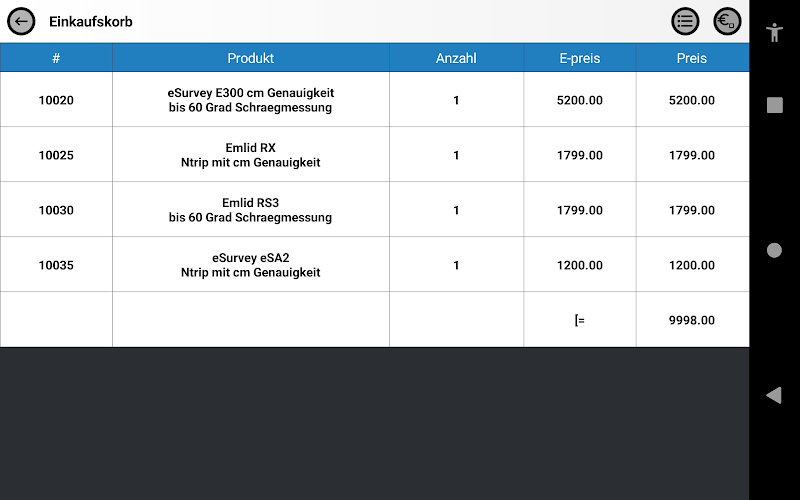Screen dimensions: 800x500
Task: Open the Emlid RS3 product entry
Action: 251,210
